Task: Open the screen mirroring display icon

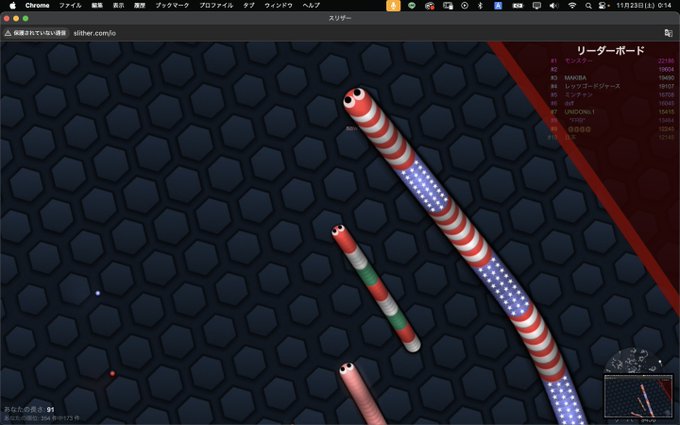Action: pos(537,6)
